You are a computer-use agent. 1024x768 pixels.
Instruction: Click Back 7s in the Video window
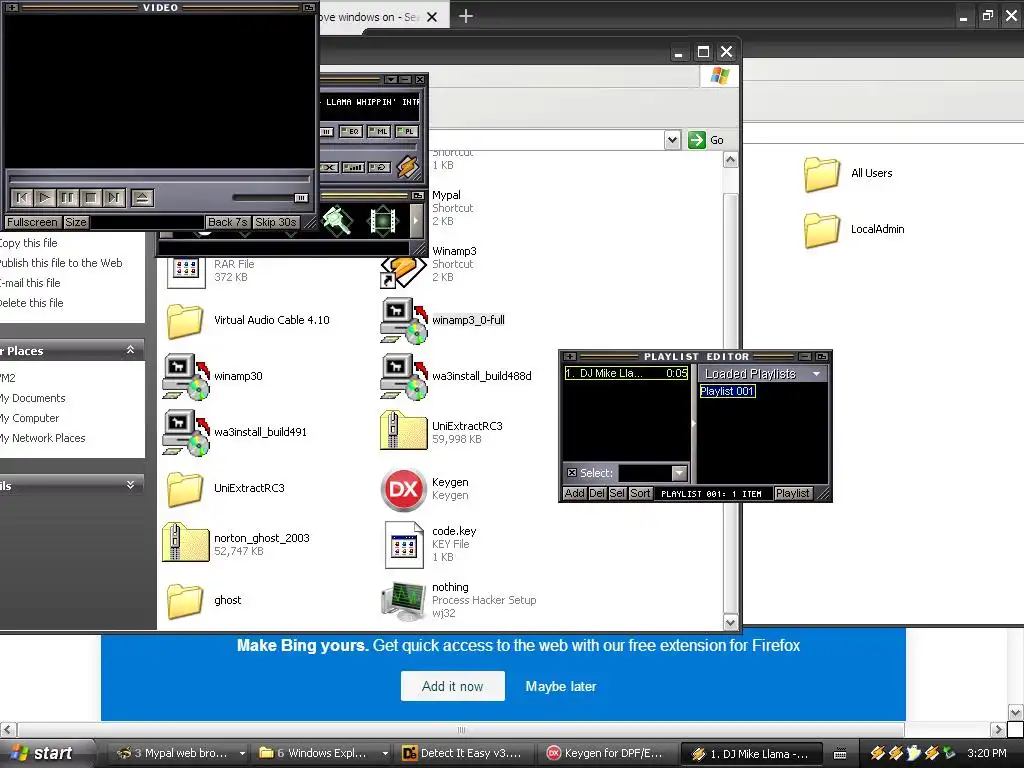[227, 222]
